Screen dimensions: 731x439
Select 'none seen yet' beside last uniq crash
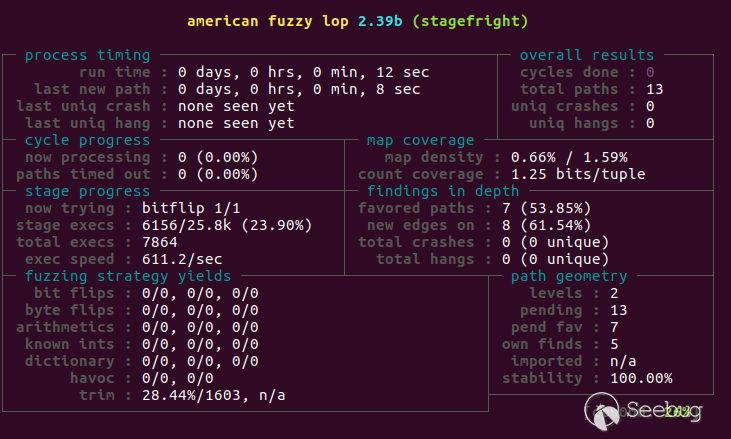pyautogui.click(x=236, y=106)
